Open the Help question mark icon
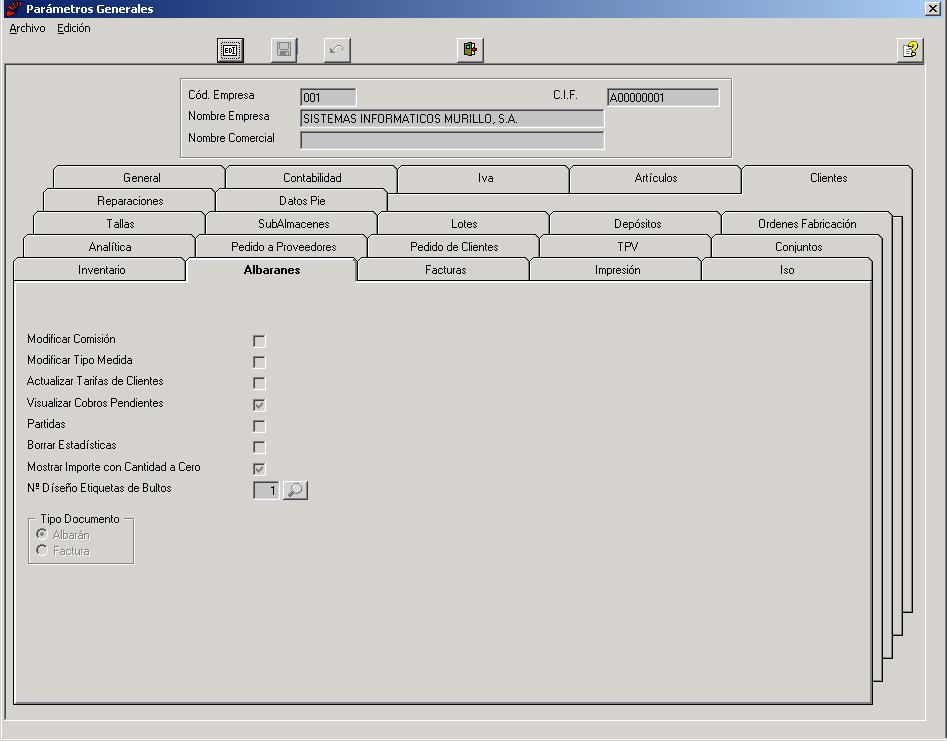Screen dimensions: 947x741 point(910,50)
